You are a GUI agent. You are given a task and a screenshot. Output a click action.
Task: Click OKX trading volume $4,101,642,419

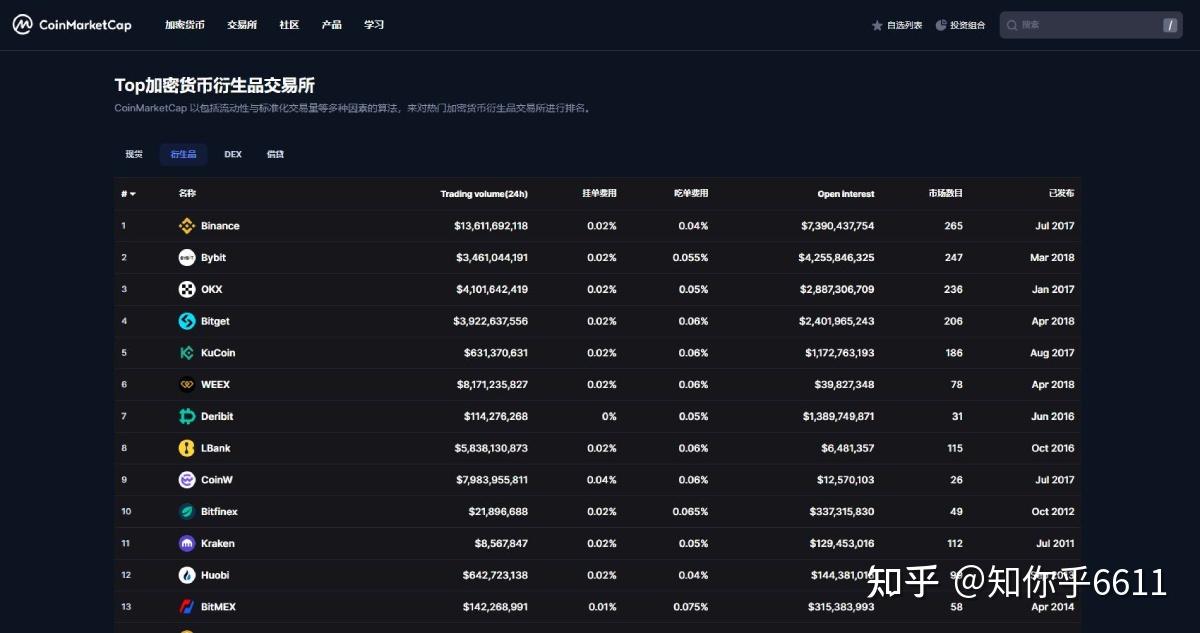pyautogui.click(x=492, y=289)
